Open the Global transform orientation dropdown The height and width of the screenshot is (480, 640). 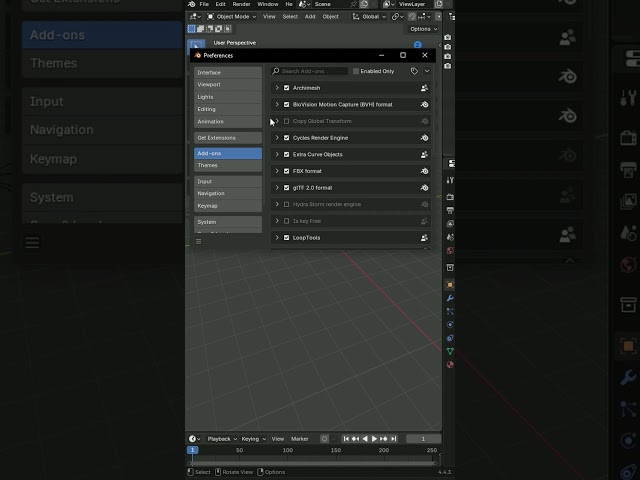click(369, 17)
